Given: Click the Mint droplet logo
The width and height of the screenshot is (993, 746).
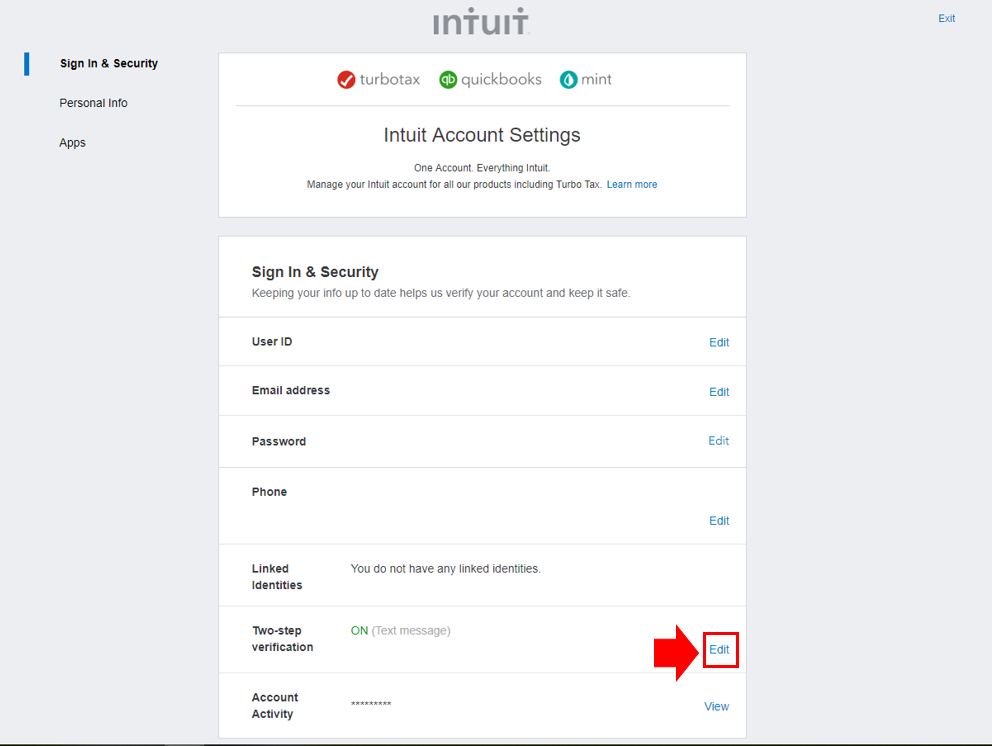Looking at the screenshot, I should point(569,80).
